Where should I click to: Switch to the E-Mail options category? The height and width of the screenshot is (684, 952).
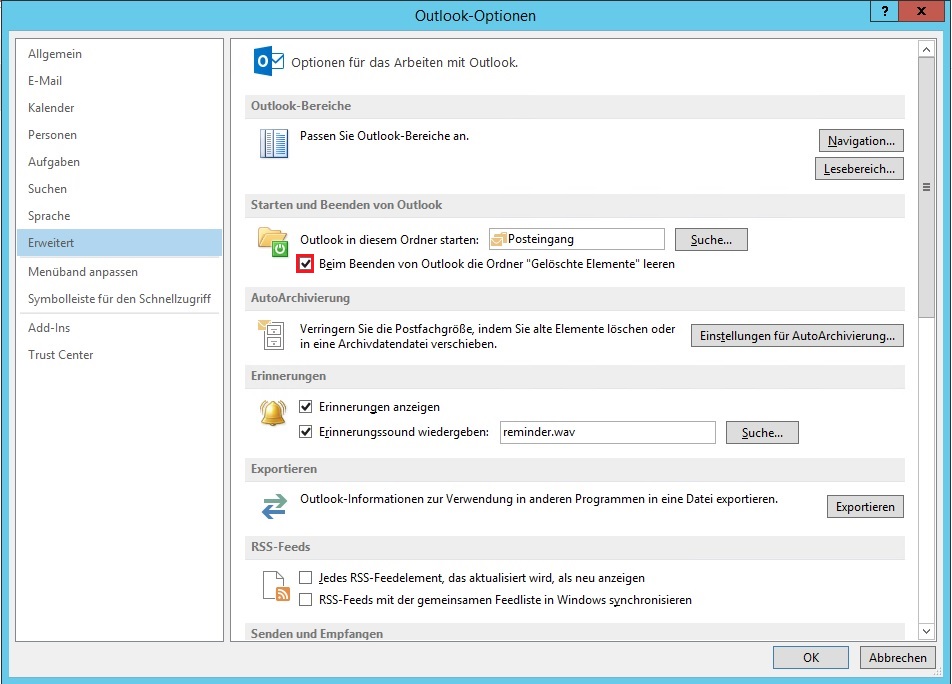pos(119,81)
